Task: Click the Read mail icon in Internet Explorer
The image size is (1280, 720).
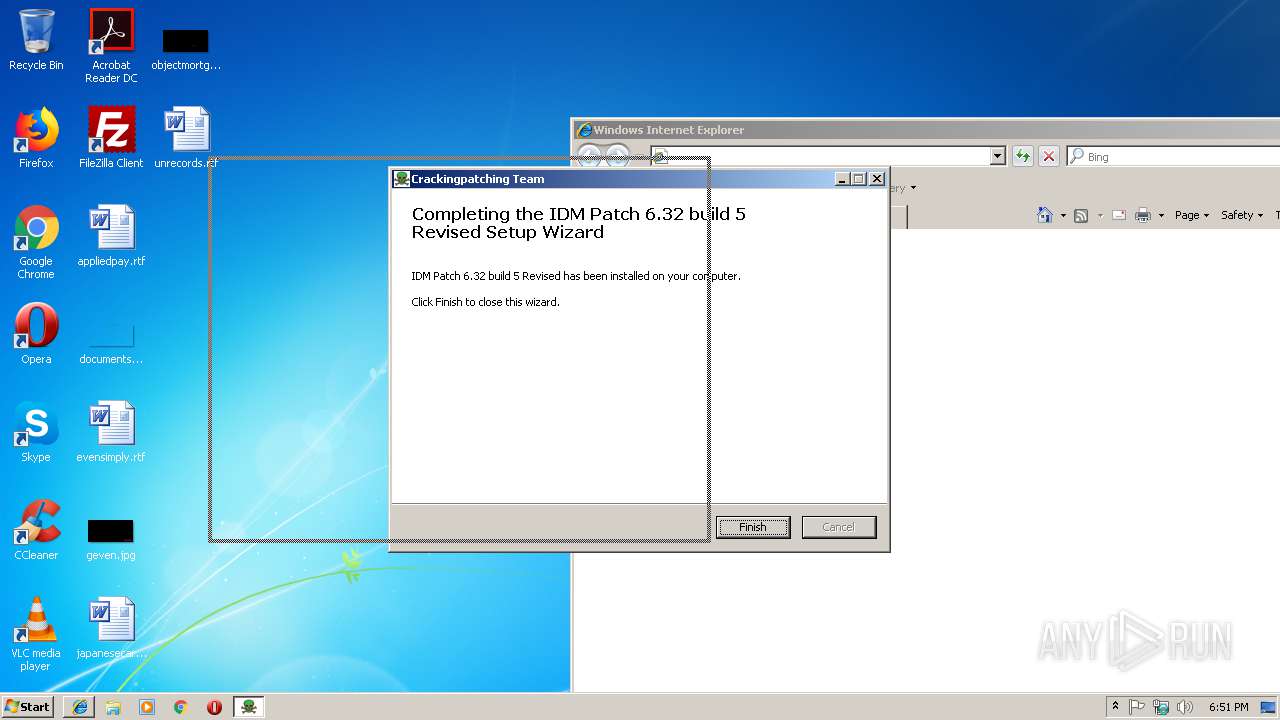Action: tap(1119, 215)
